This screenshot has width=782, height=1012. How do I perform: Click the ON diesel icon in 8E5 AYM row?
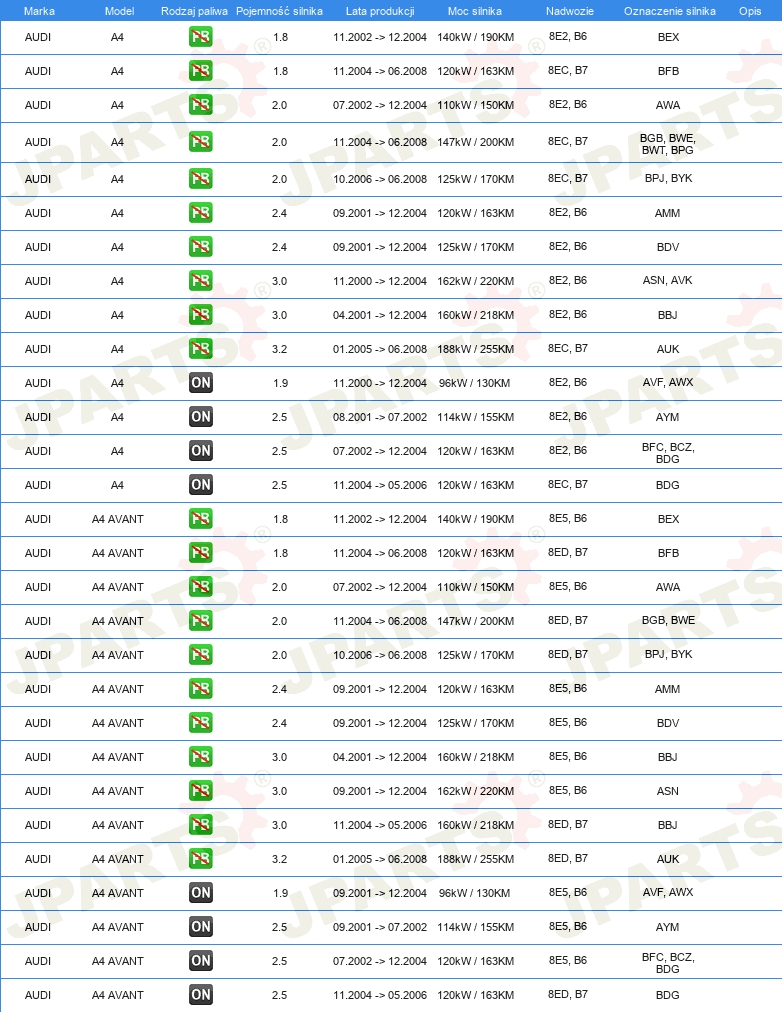[201, 927]
